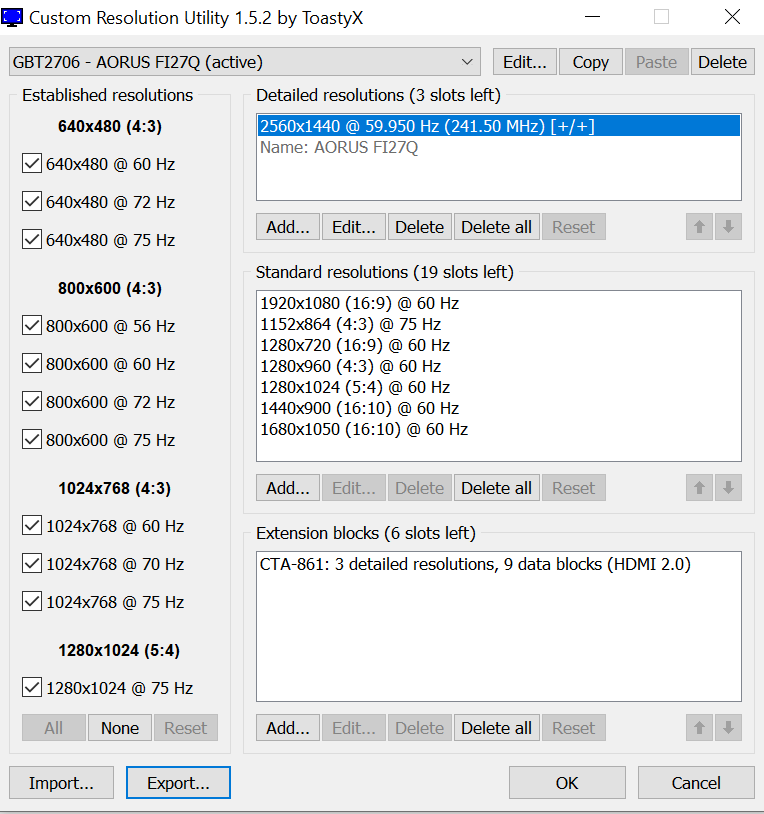Image resolution: width=764 pixels, height=814 pixels.
Task: Toggle 1024x768 @ 60 Hz checkbox
Action: (32, 525)
